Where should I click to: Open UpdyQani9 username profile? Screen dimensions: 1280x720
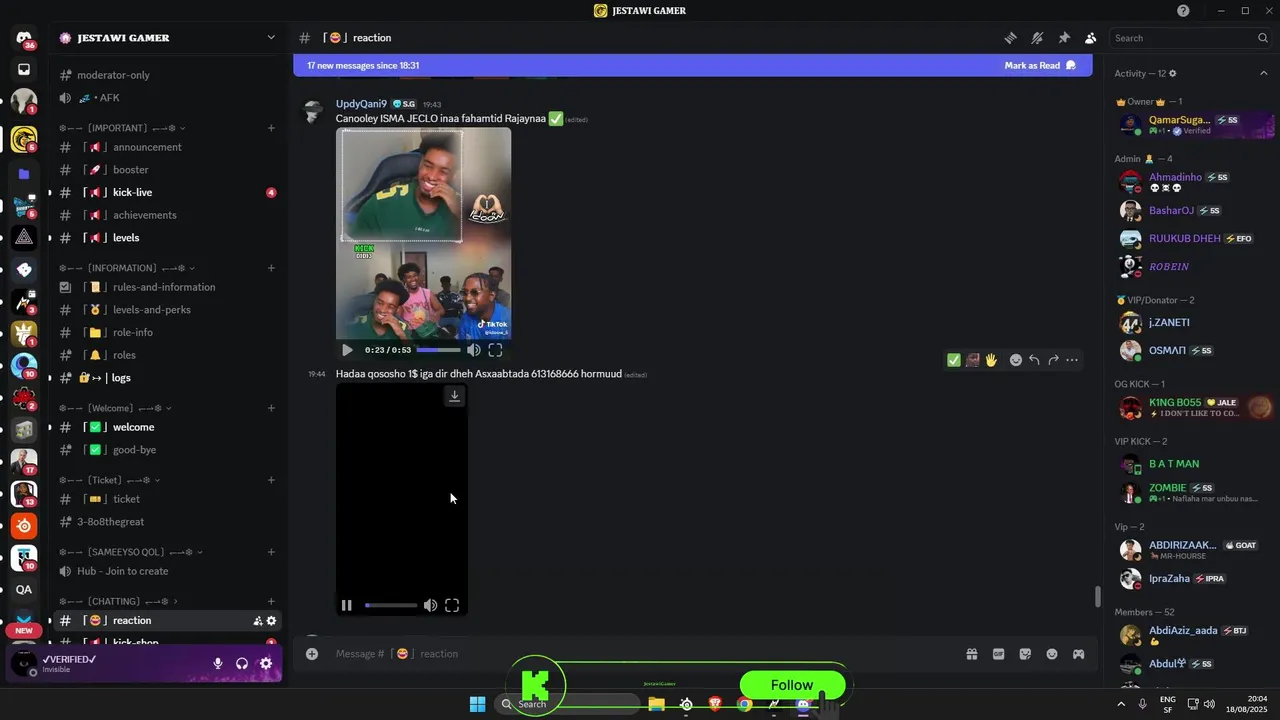click(361, 104)
